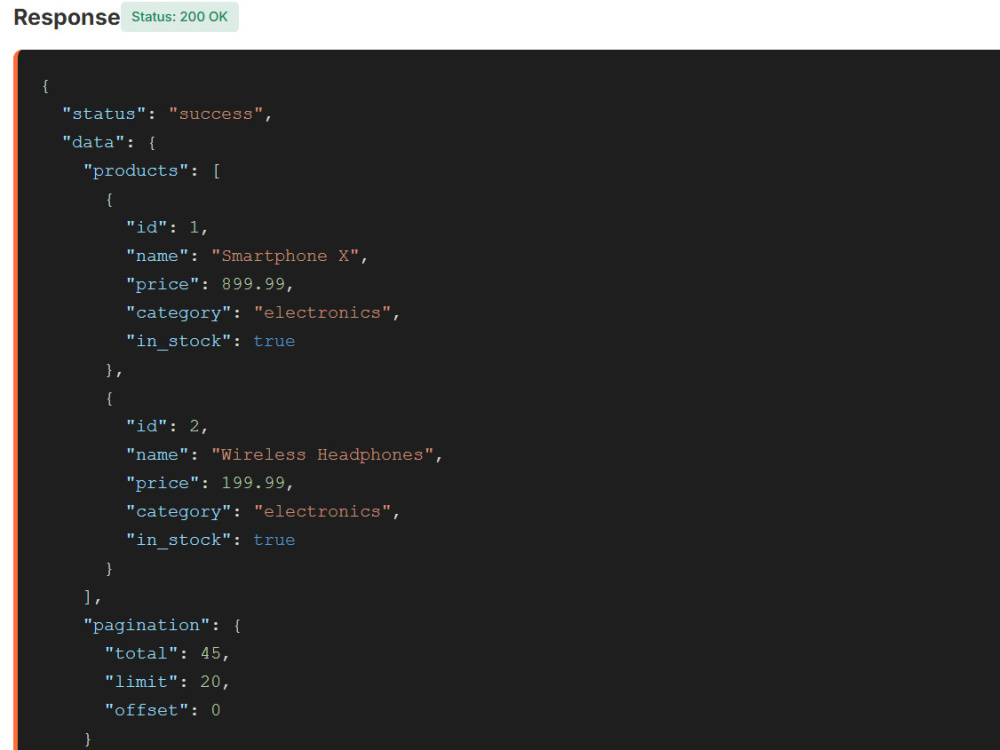Click in_stock true under Smartphone X
The image size is (1000, 750).
[274, 341]
